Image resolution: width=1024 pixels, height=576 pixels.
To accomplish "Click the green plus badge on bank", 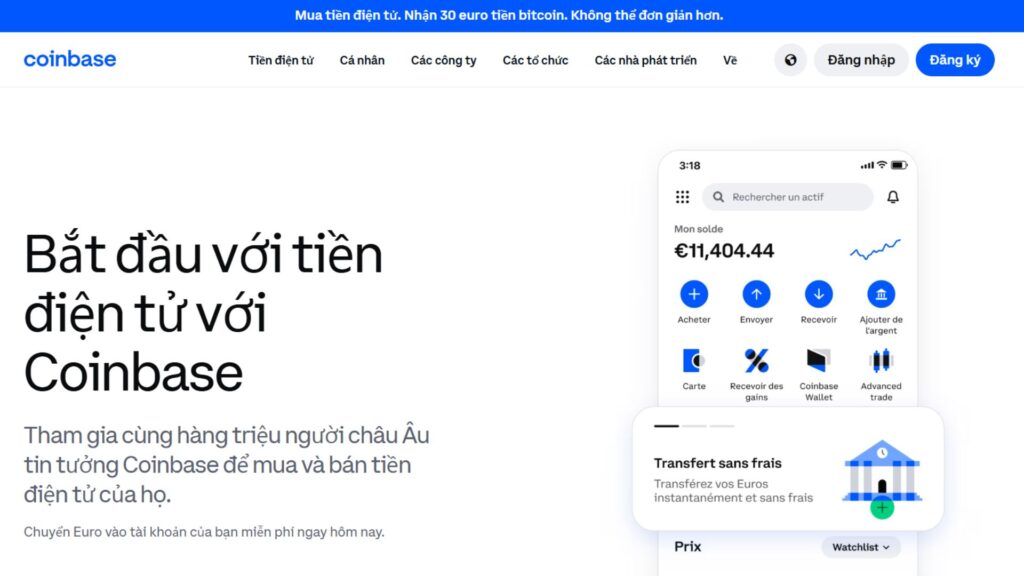I will (x=882, y=507).
